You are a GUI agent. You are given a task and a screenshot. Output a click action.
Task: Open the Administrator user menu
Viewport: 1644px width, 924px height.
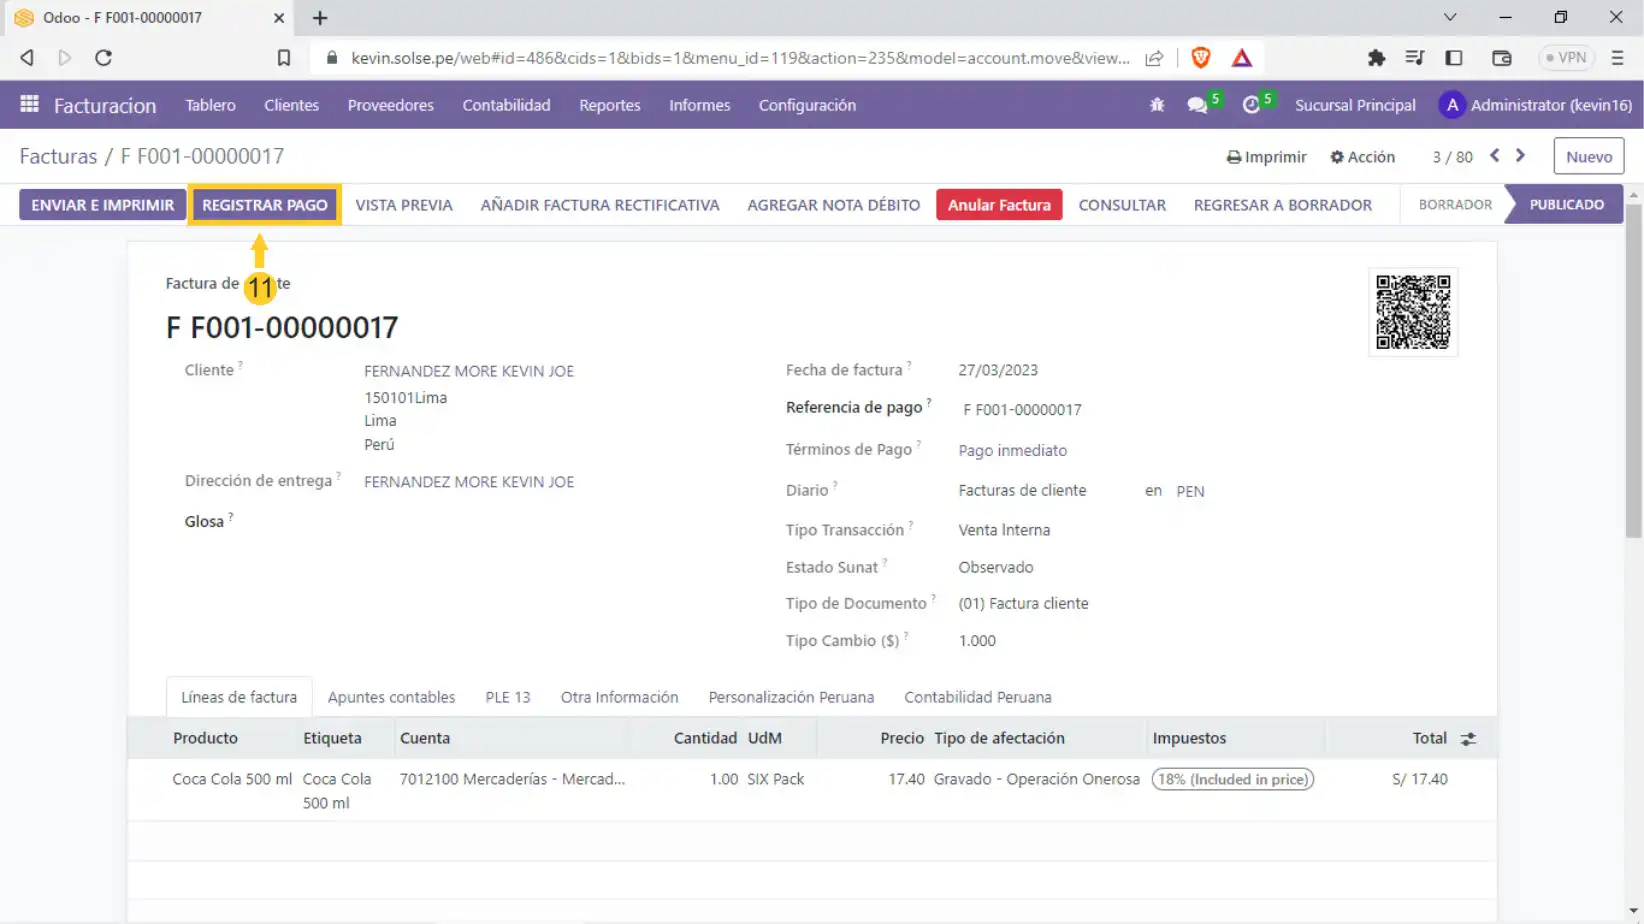1535,105
